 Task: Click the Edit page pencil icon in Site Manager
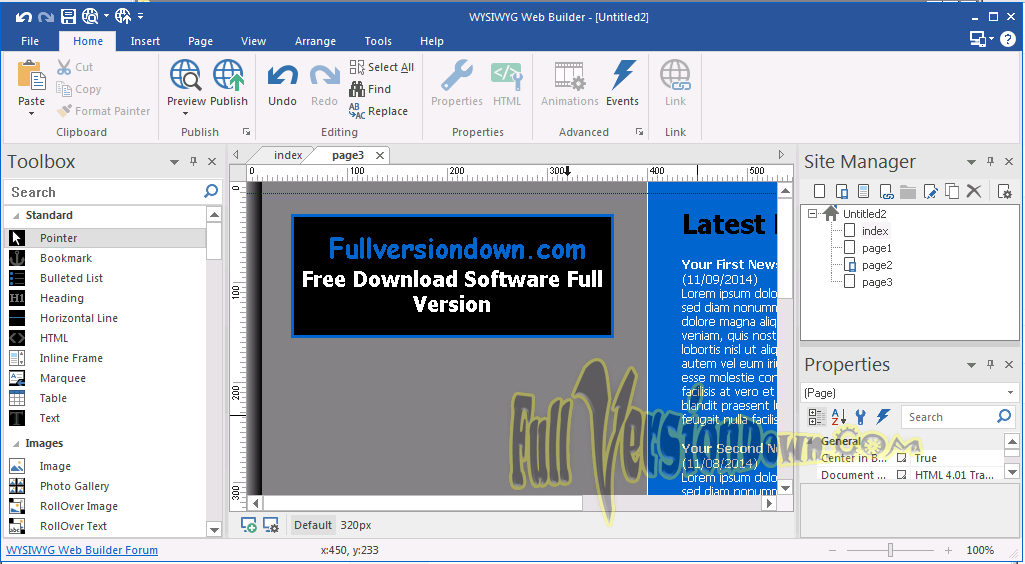pyautogui.click(x=930, y=191)
